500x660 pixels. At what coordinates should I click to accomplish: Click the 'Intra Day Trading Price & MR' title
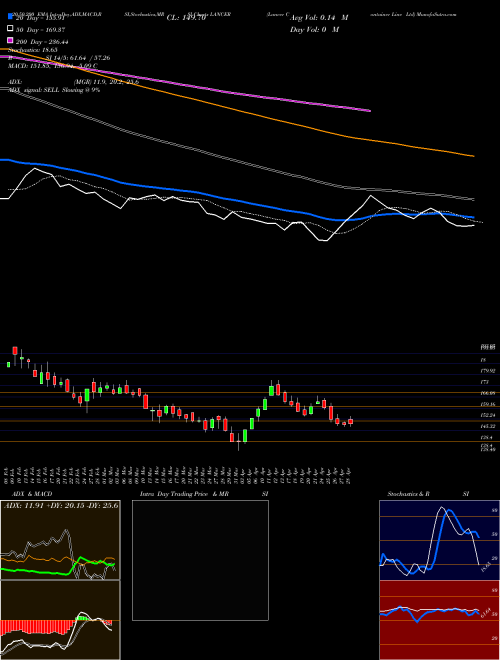(184, 494)
